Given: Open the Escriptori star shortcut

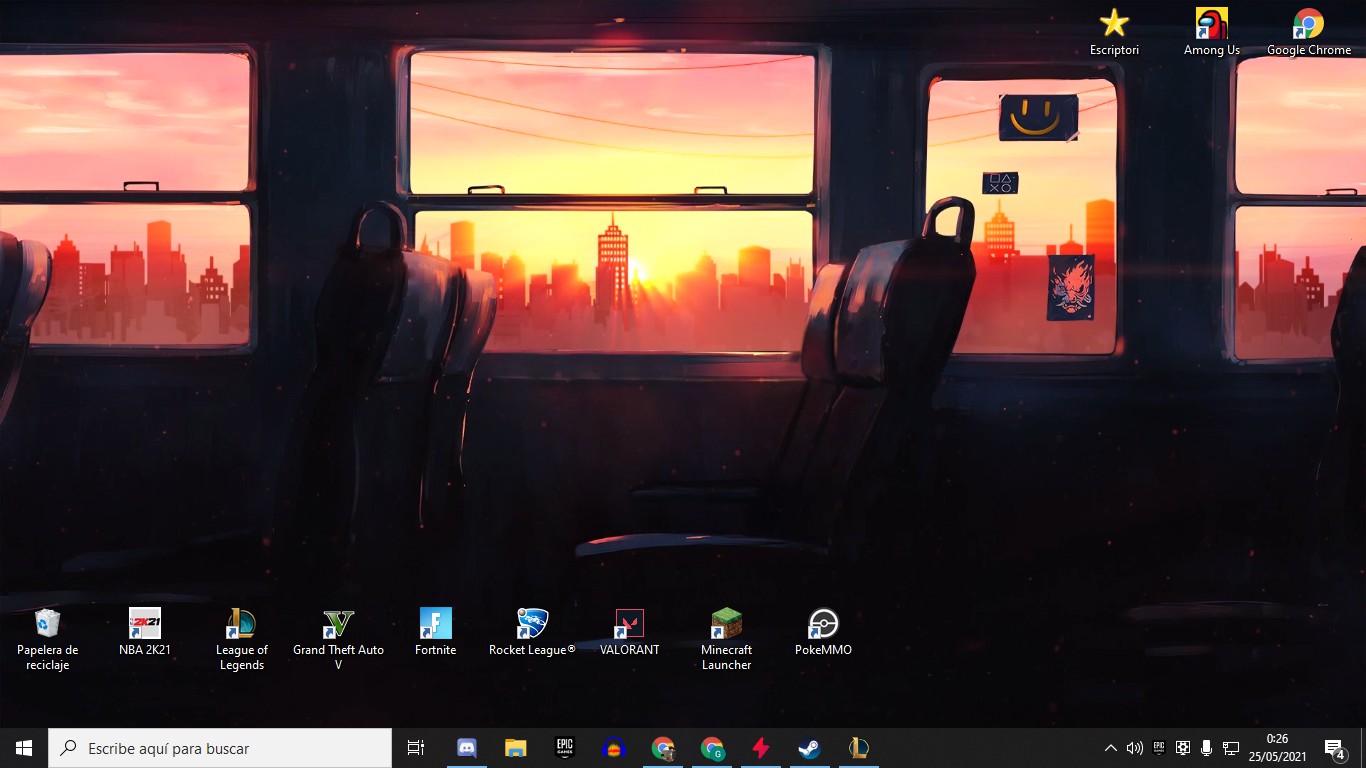Looking at the screenshot, I should pos(1114,32).
